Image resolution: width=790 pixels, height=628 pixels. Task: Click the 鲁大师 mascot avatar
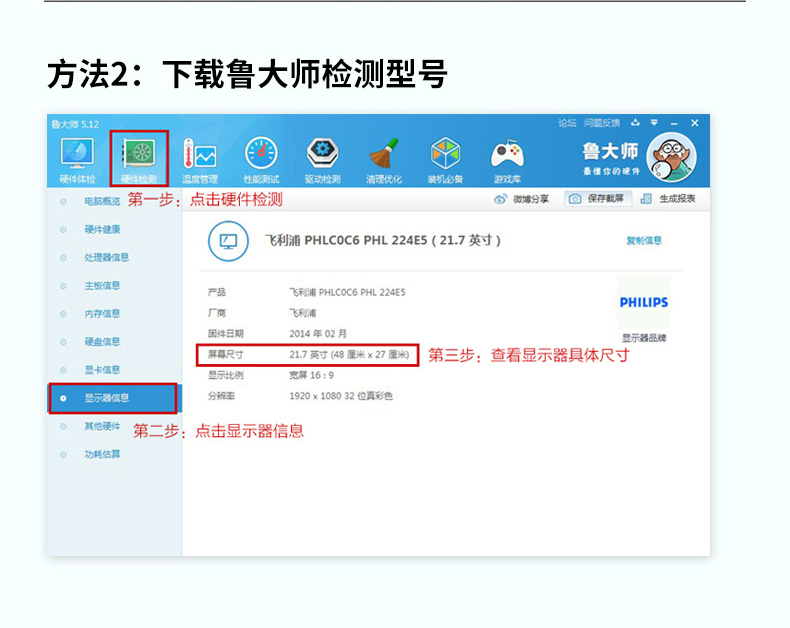(x=672, y=157)
